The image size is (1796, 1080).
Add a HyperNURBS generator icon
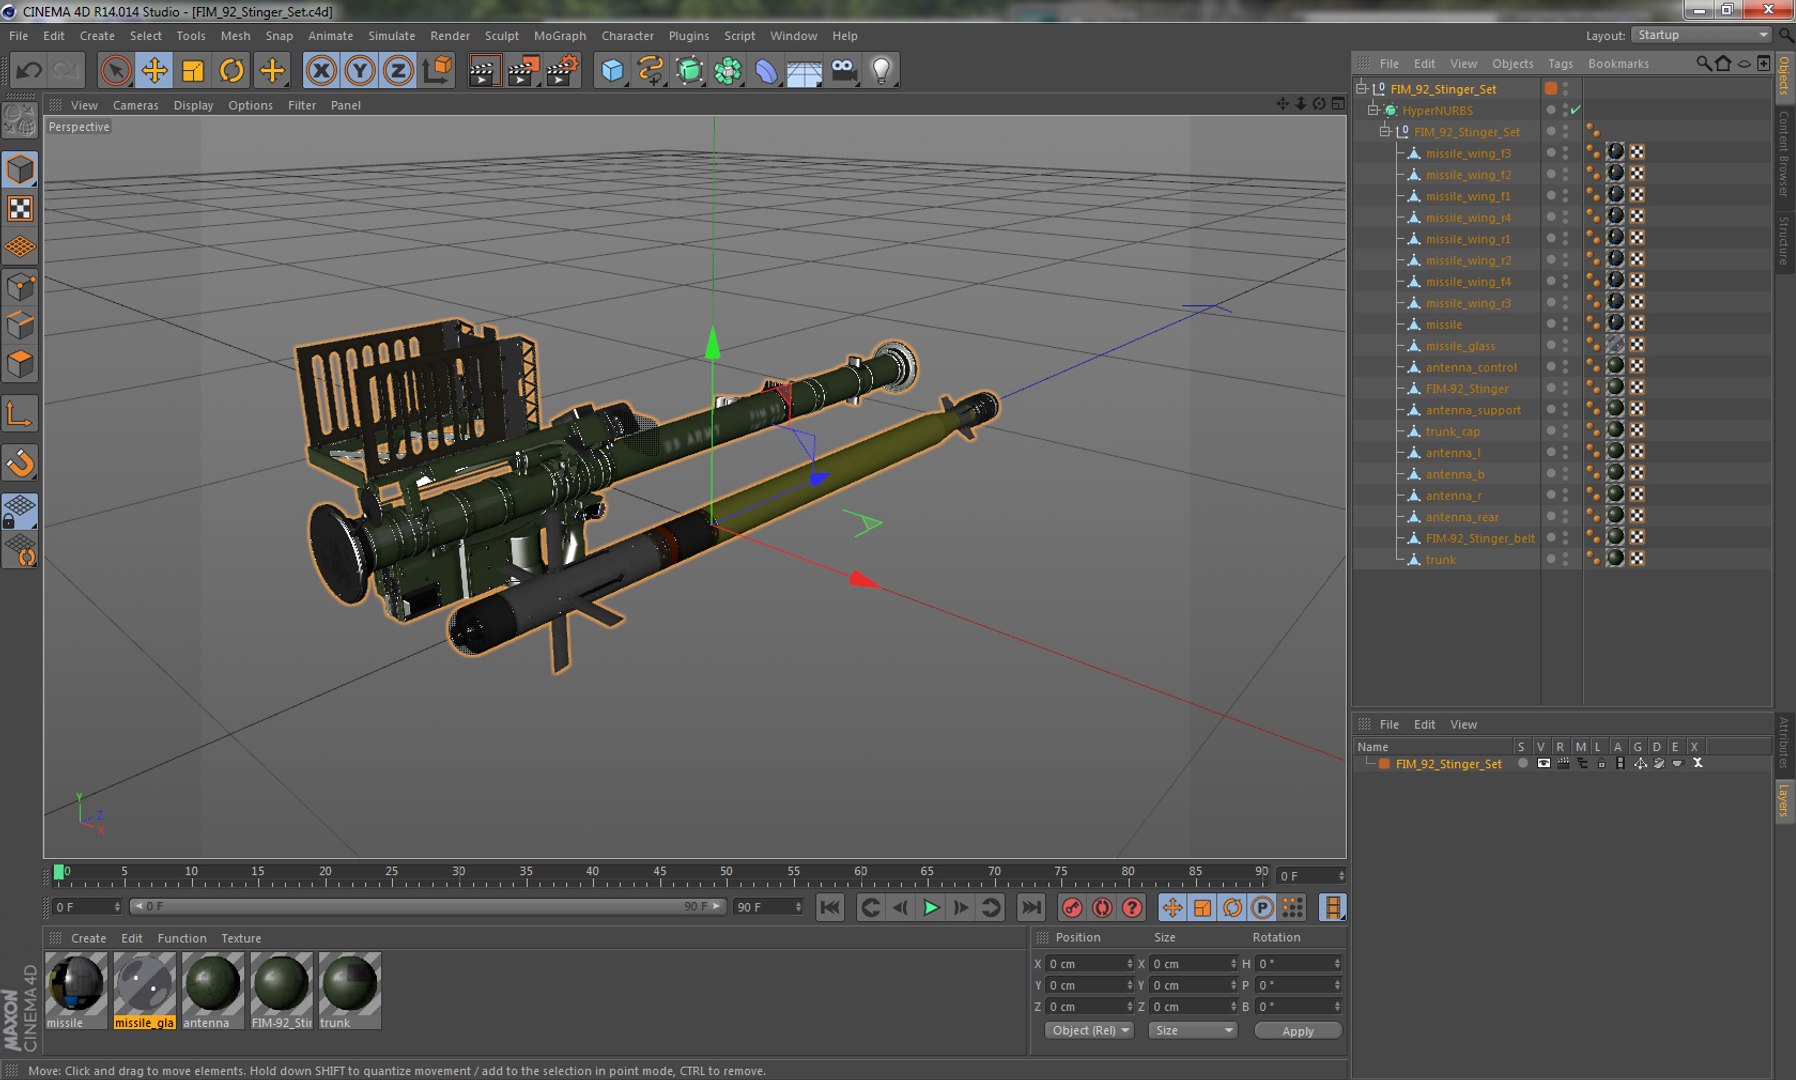pos(689,70)
